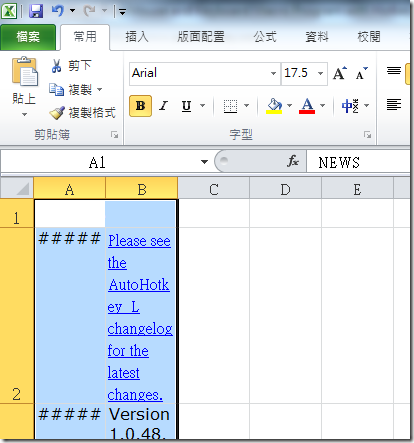Undo the last action

(57, 11)
